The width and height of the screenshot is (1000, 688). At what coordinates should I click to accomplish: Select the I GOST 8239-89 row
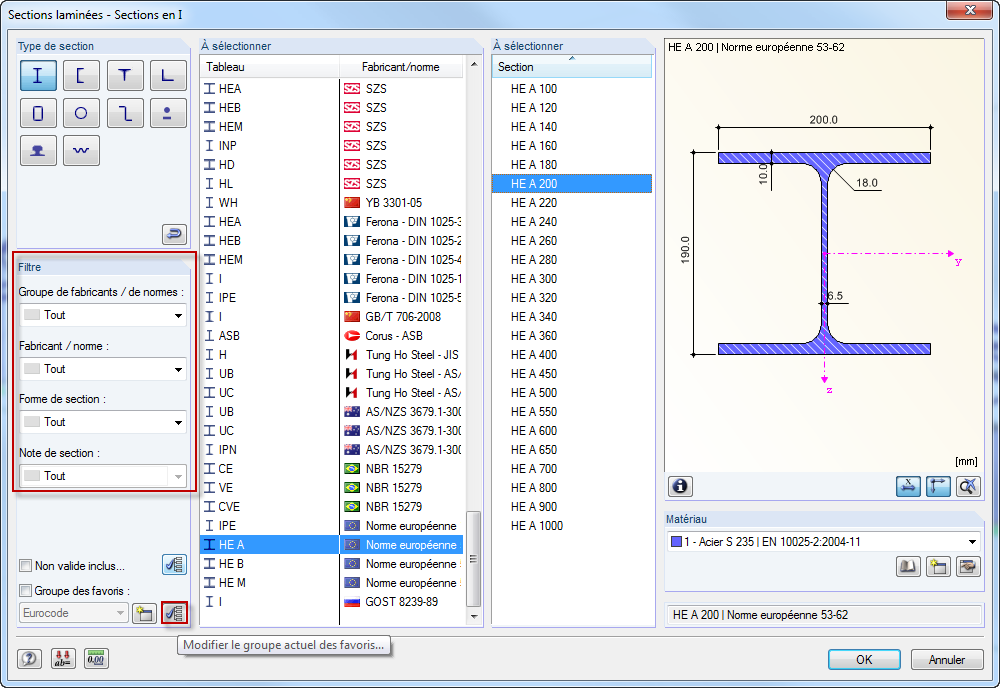click(x=332, y=602)
